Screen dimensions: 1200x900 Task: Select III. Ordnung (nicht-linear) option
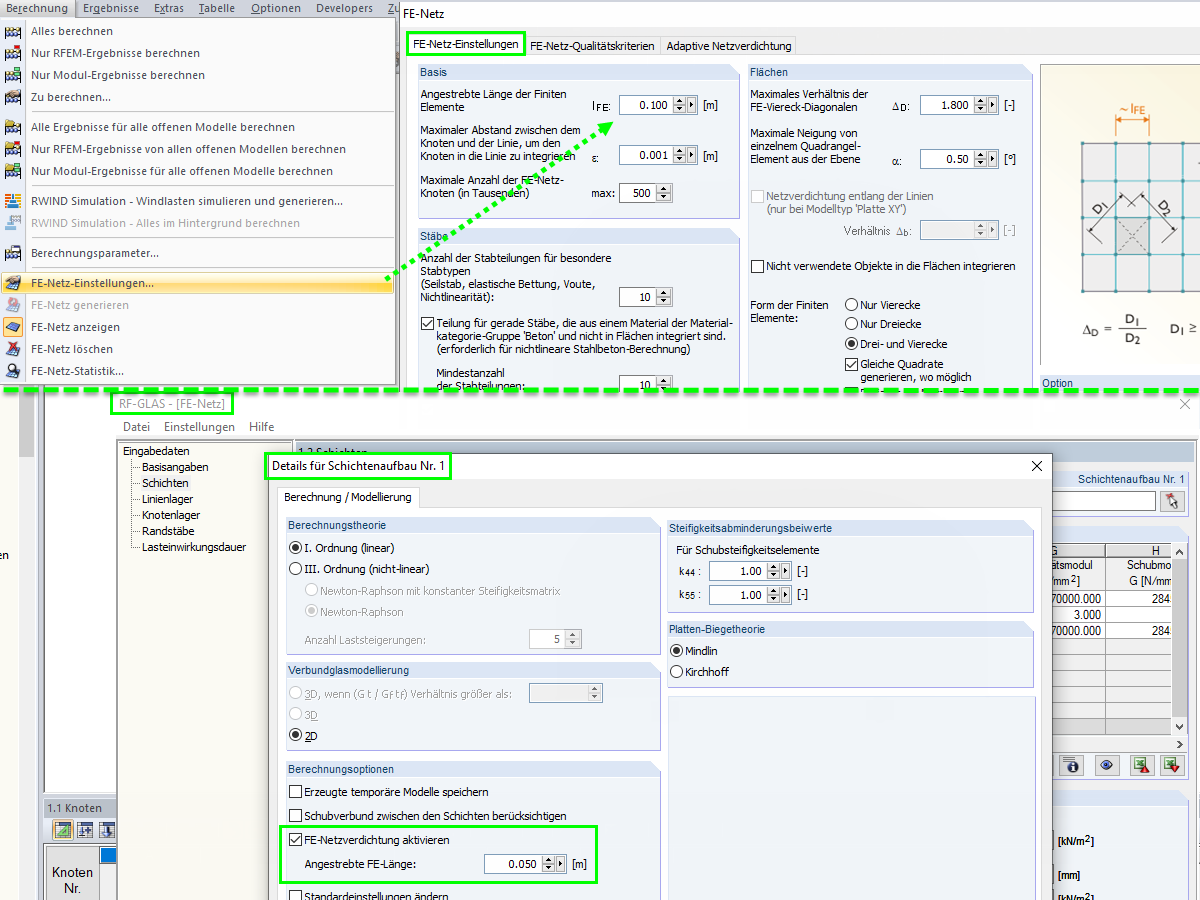coord(295,569)
